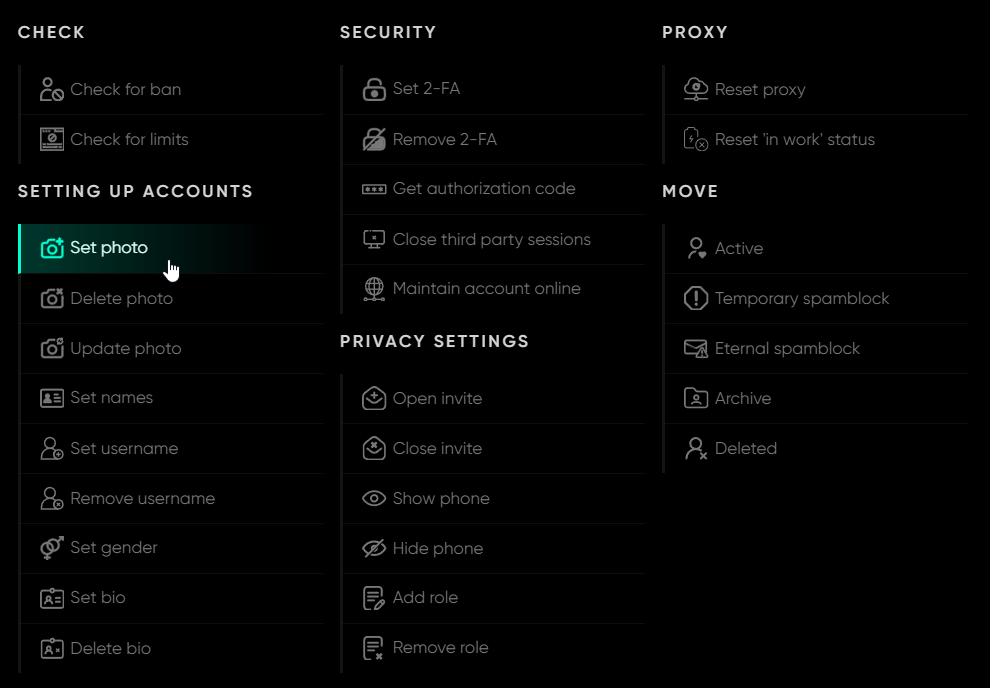
Task: Click the Set 2-FA lock icon
Action: (374, 89)
